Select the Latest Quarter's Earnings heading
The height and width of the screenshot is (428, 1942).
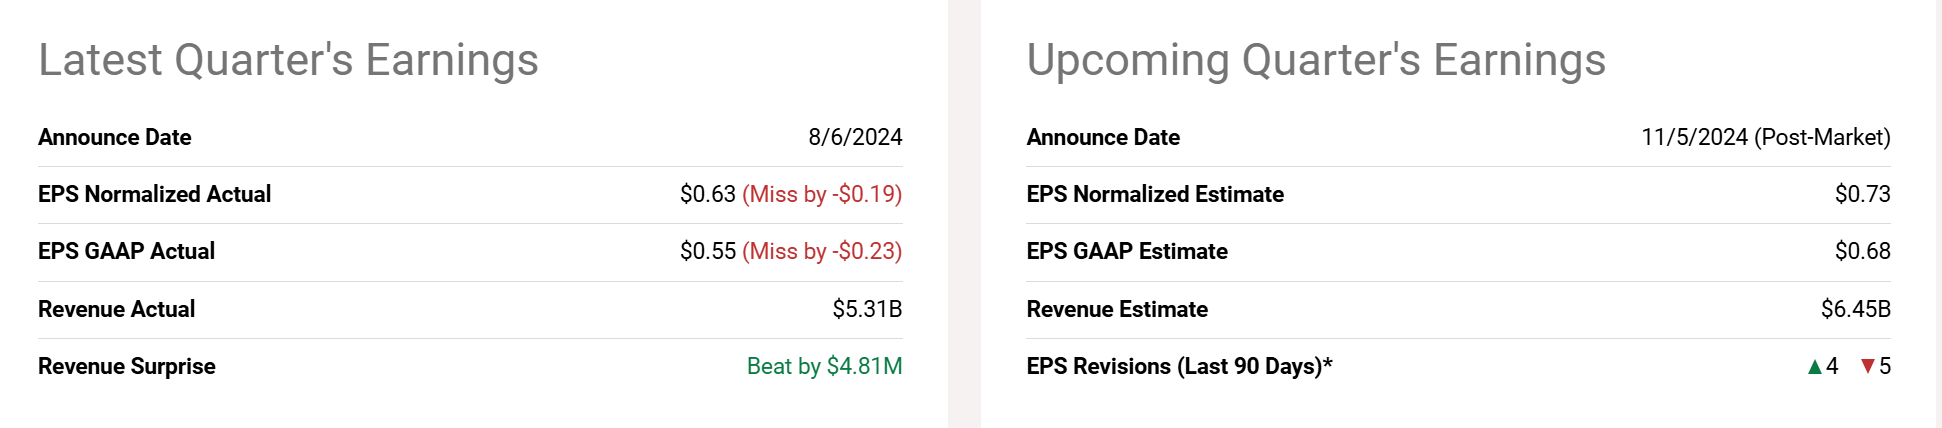[288, 60]
